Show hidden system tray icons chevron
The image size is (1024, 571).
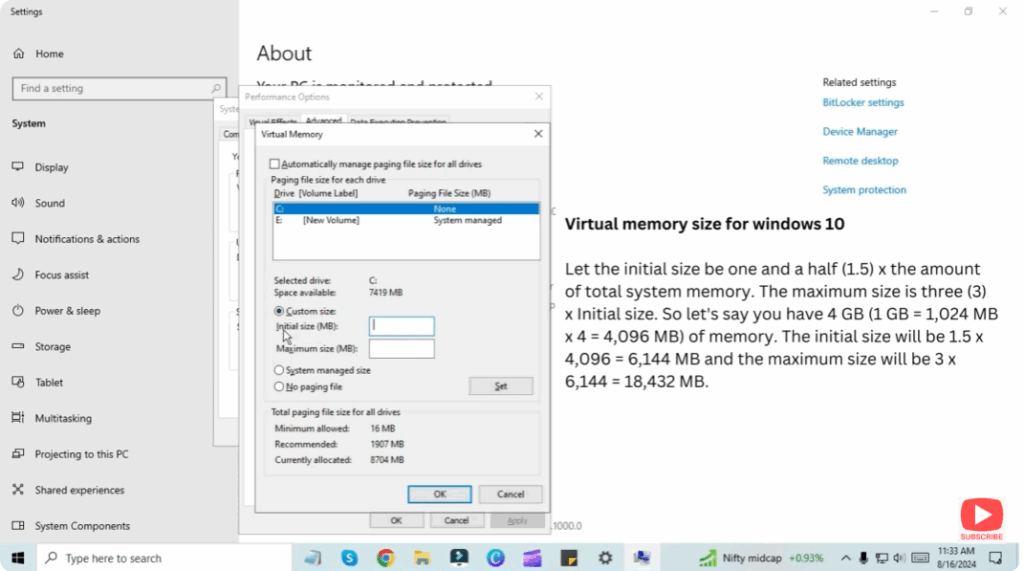(x=848, y=558)
